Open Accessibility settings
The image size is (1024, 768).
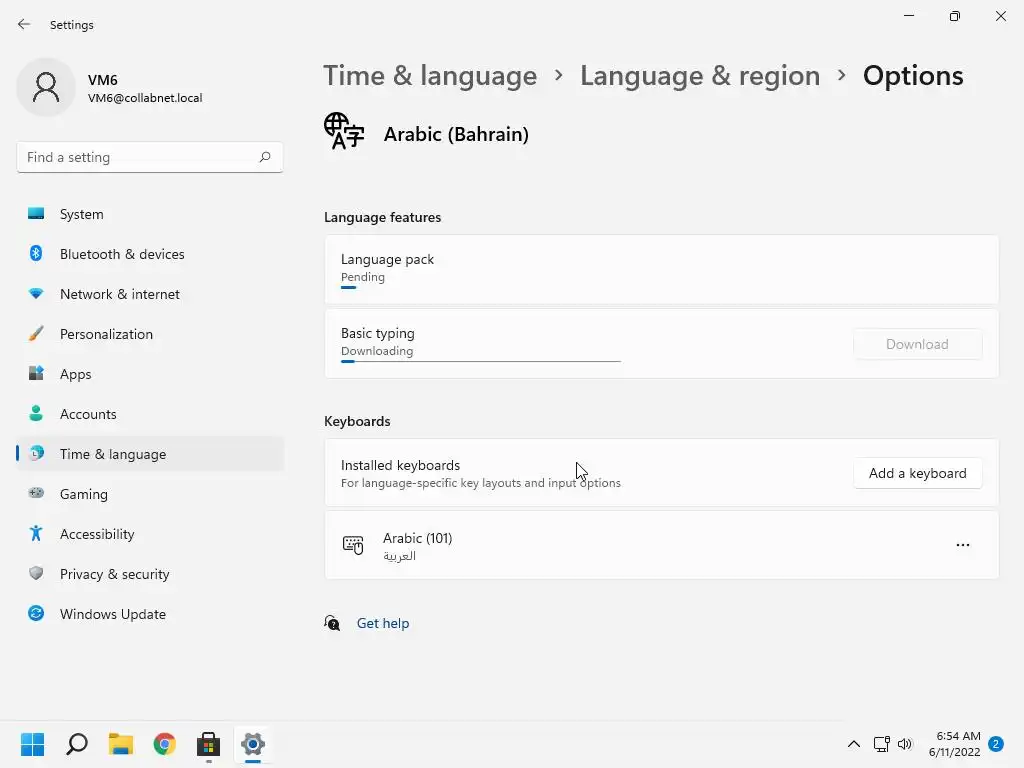tap(97, 534)
